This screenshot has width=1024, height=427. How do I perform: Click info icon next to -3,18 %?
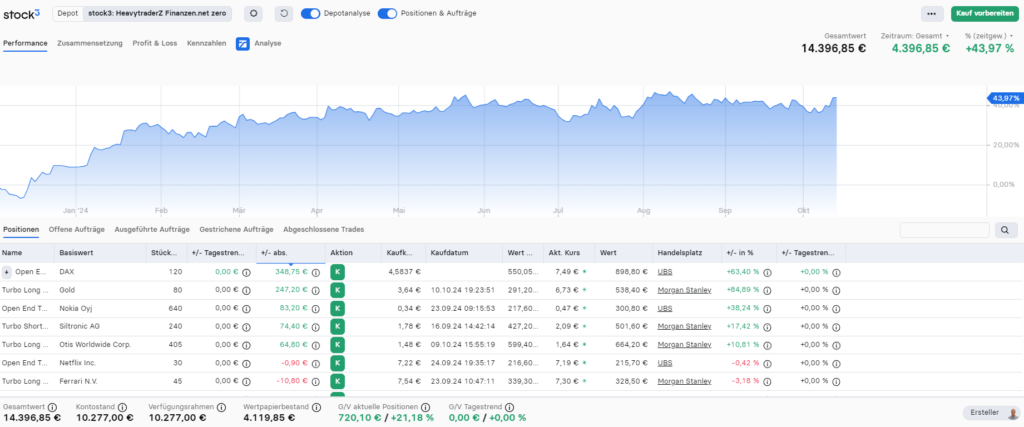pos(767,381)
